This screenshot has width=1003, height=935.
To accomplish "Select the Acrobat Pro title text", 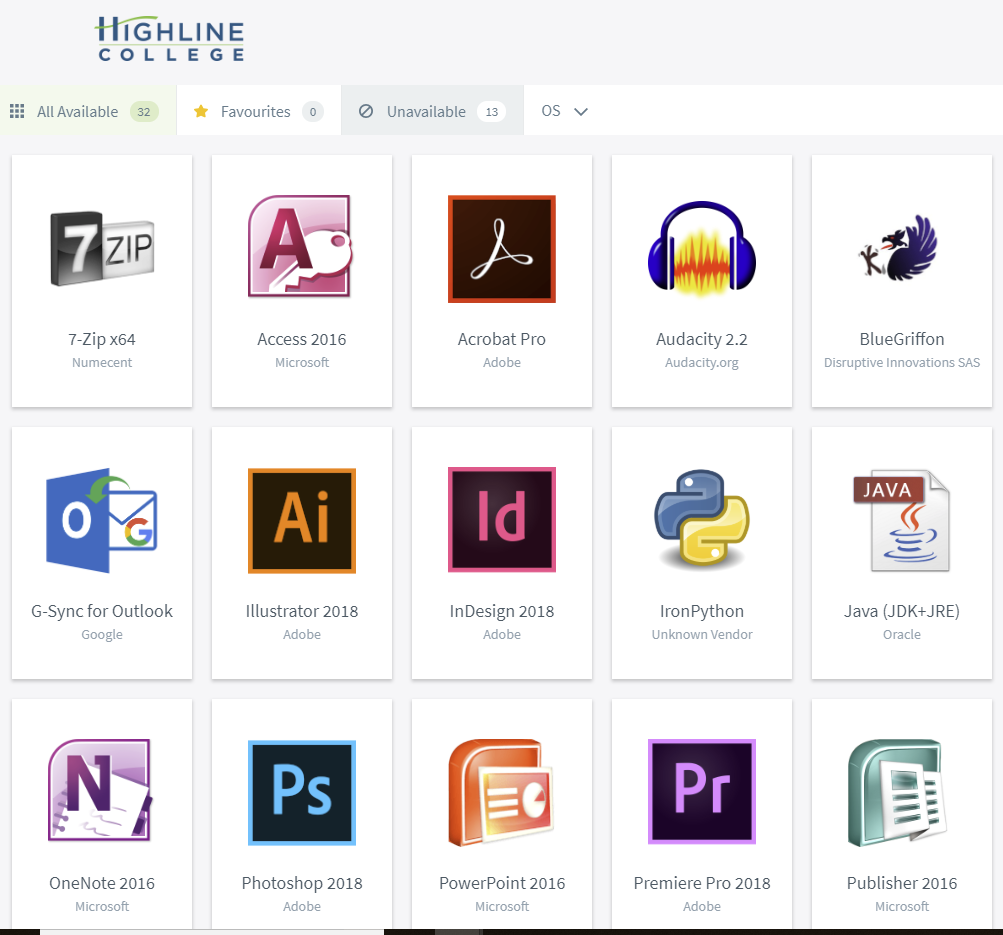I will (x=502, y=339).
